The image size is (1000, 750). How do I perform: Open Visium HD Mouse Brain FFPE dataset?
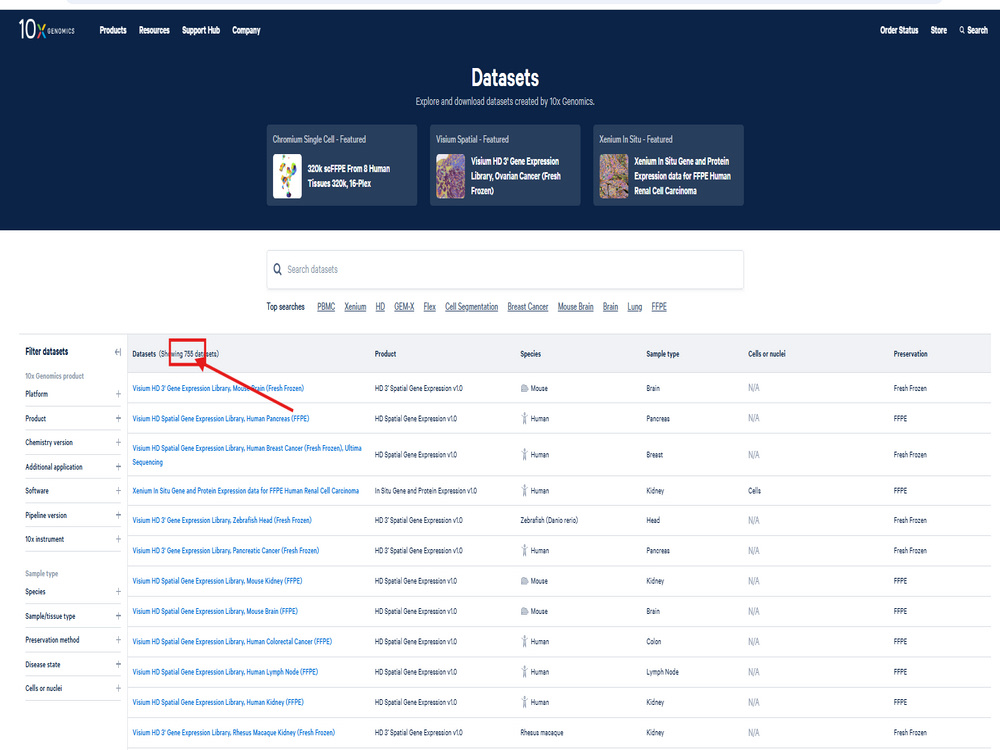pos(215,611)
